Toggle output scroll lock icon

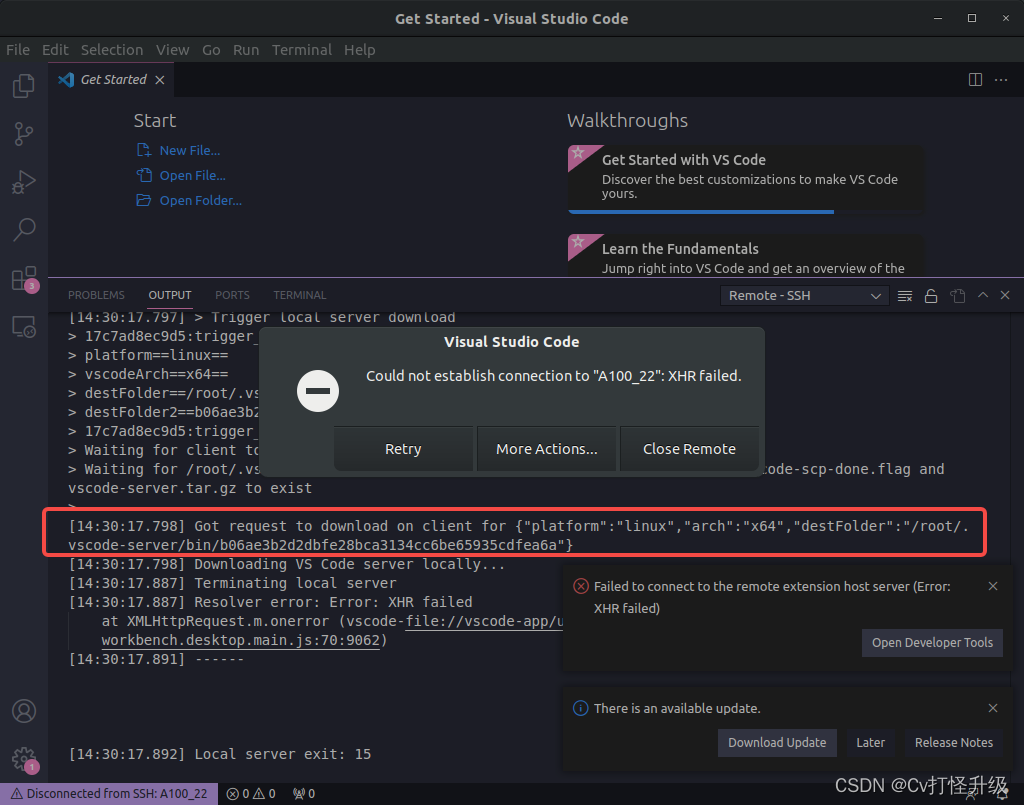(x=931, y=296)
